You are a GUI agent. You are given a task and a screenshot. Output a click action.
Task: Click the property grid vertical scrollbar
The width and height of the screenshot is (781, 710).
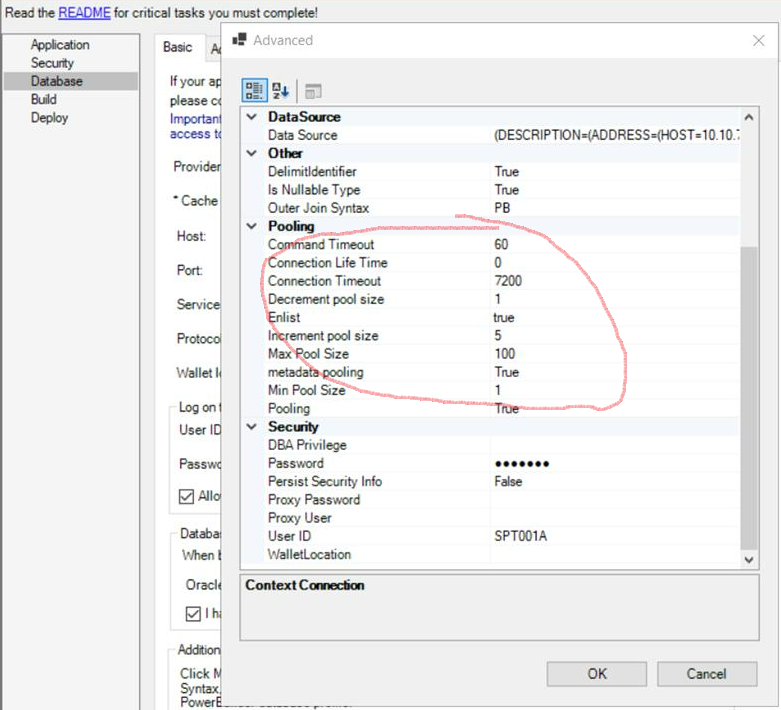[750, 400]
